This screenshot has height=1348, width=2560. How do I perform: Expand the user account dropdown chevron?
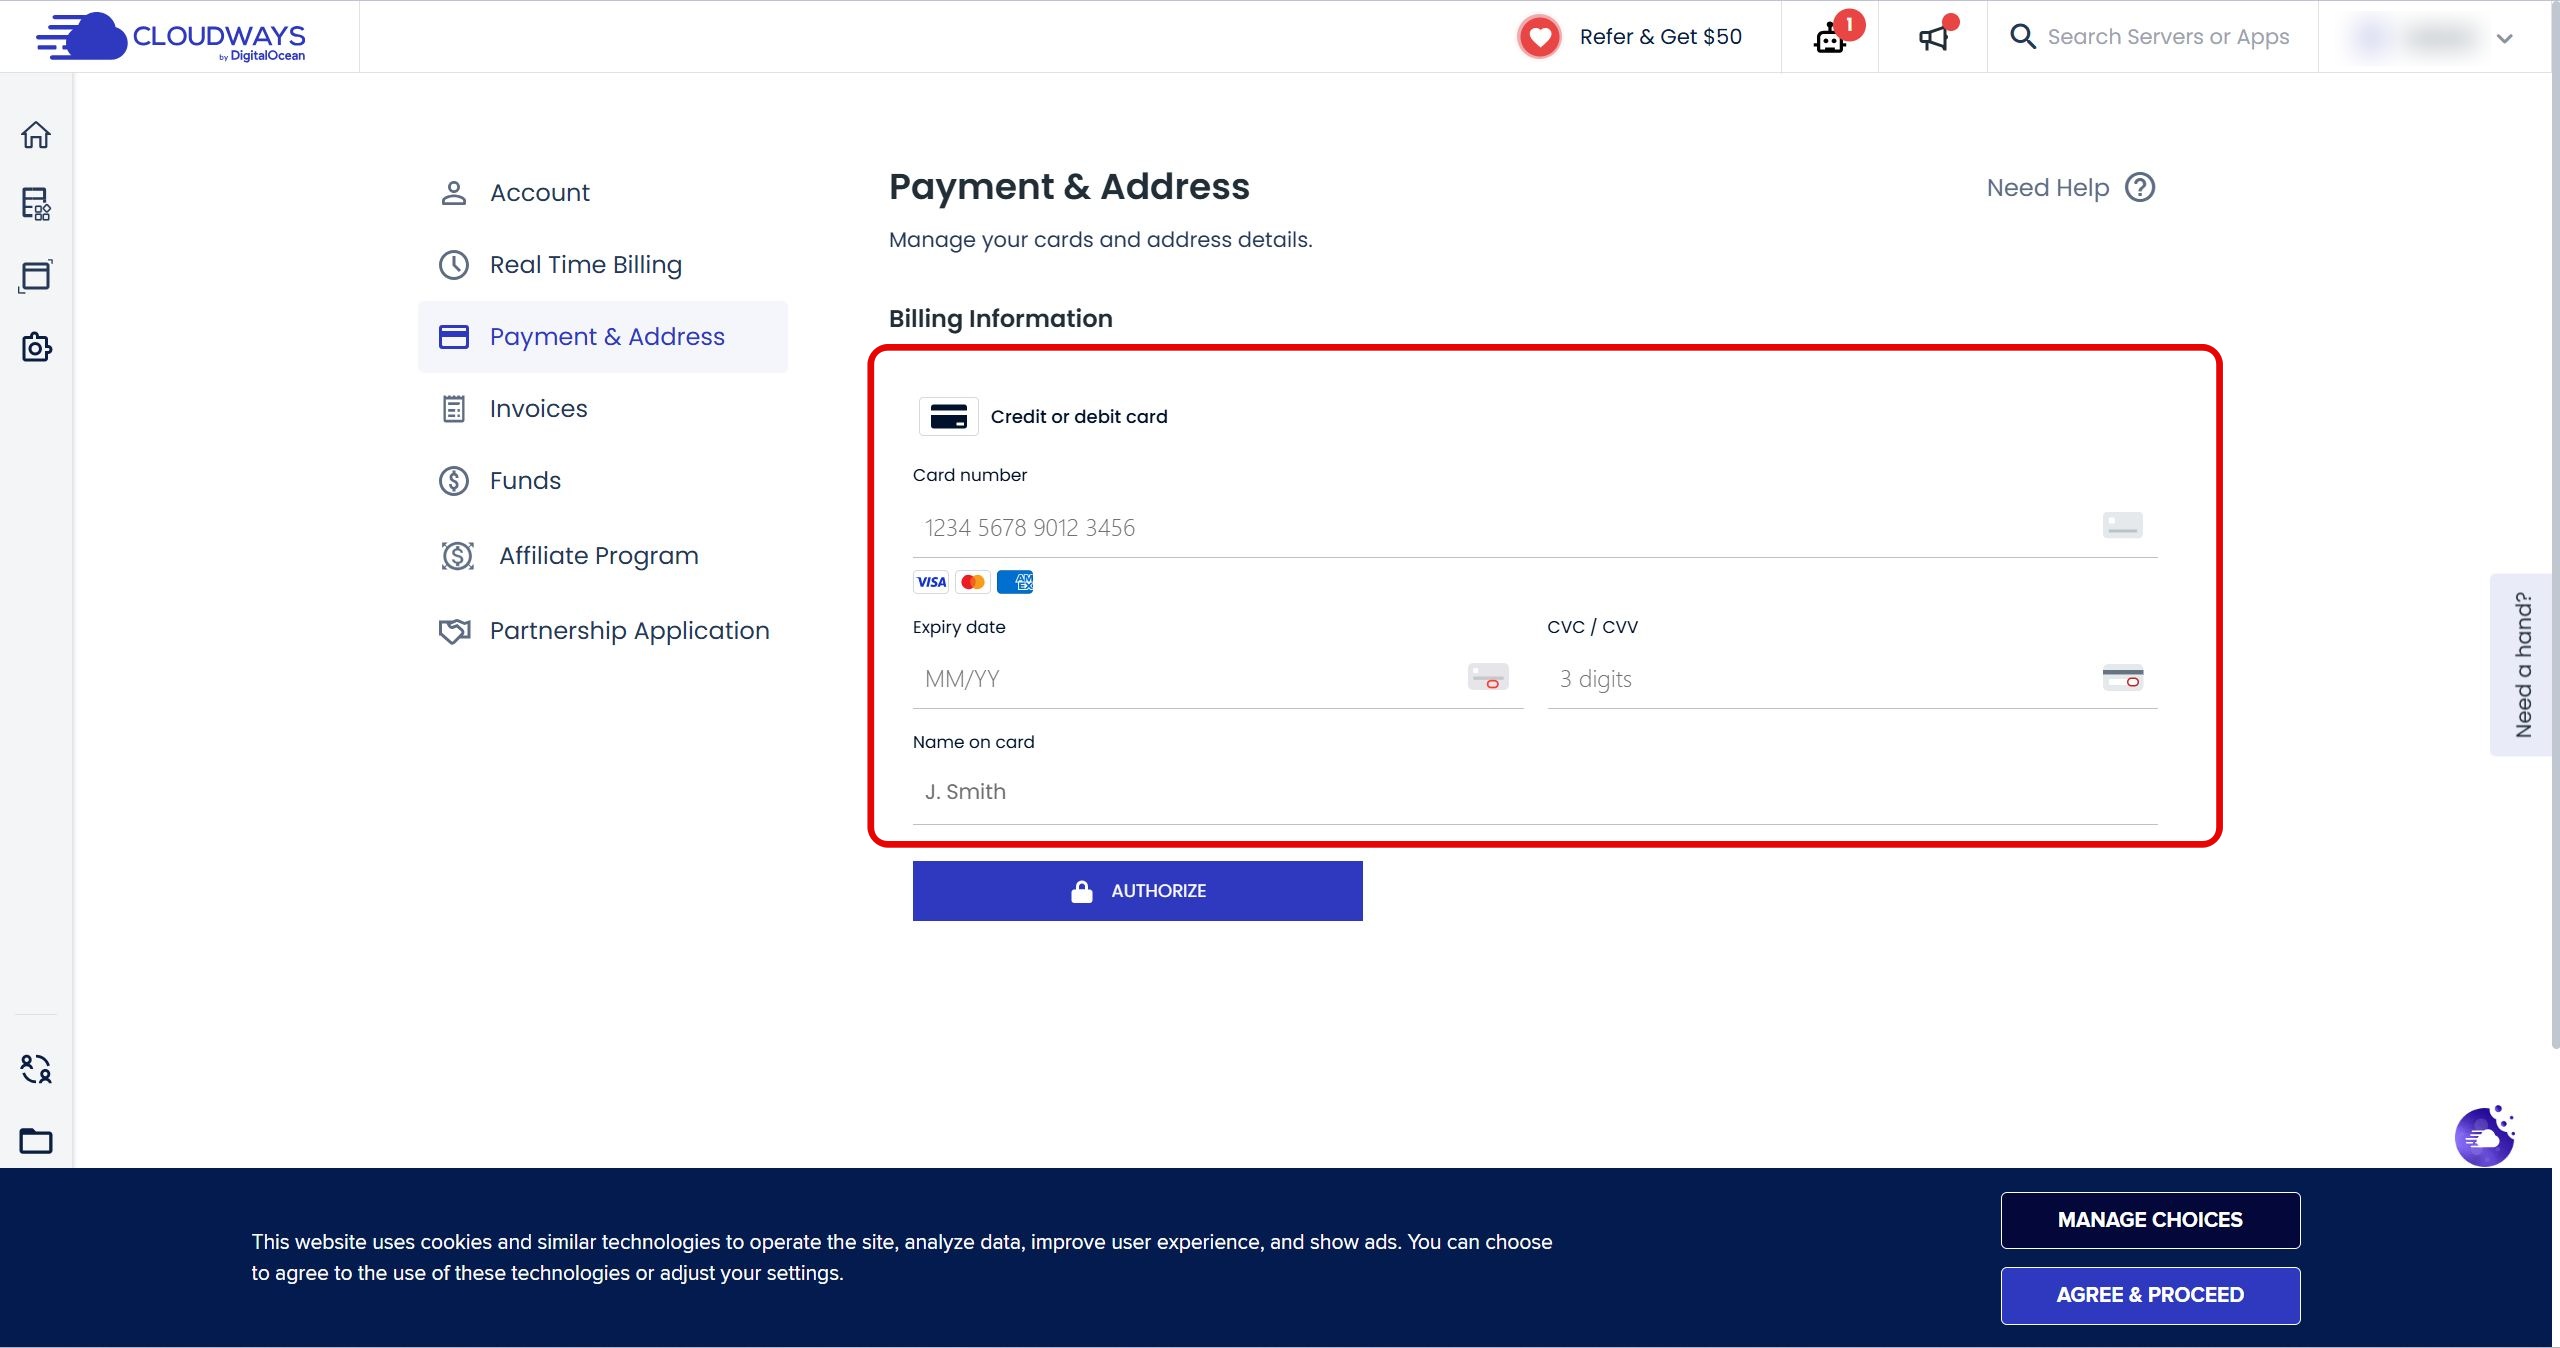point(2504,38)
